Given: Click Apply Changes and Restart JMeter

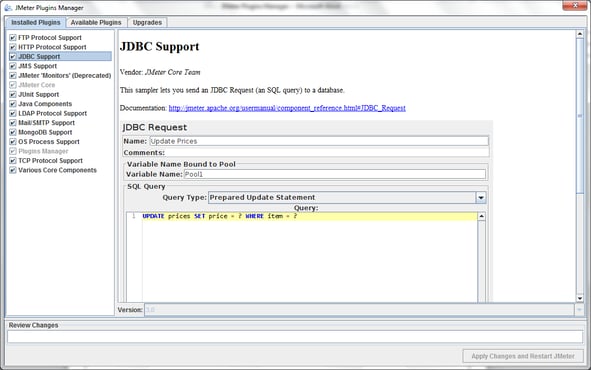Looking at the screenshot, I should pos(523,356).
